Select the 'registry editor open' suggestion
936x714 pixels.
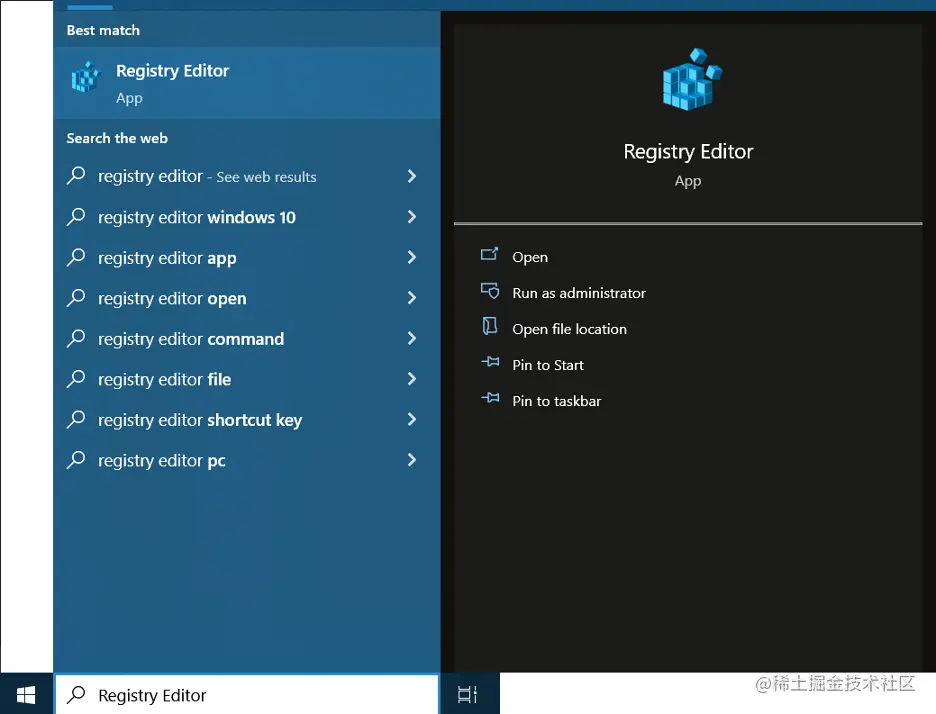pos(247,298)
